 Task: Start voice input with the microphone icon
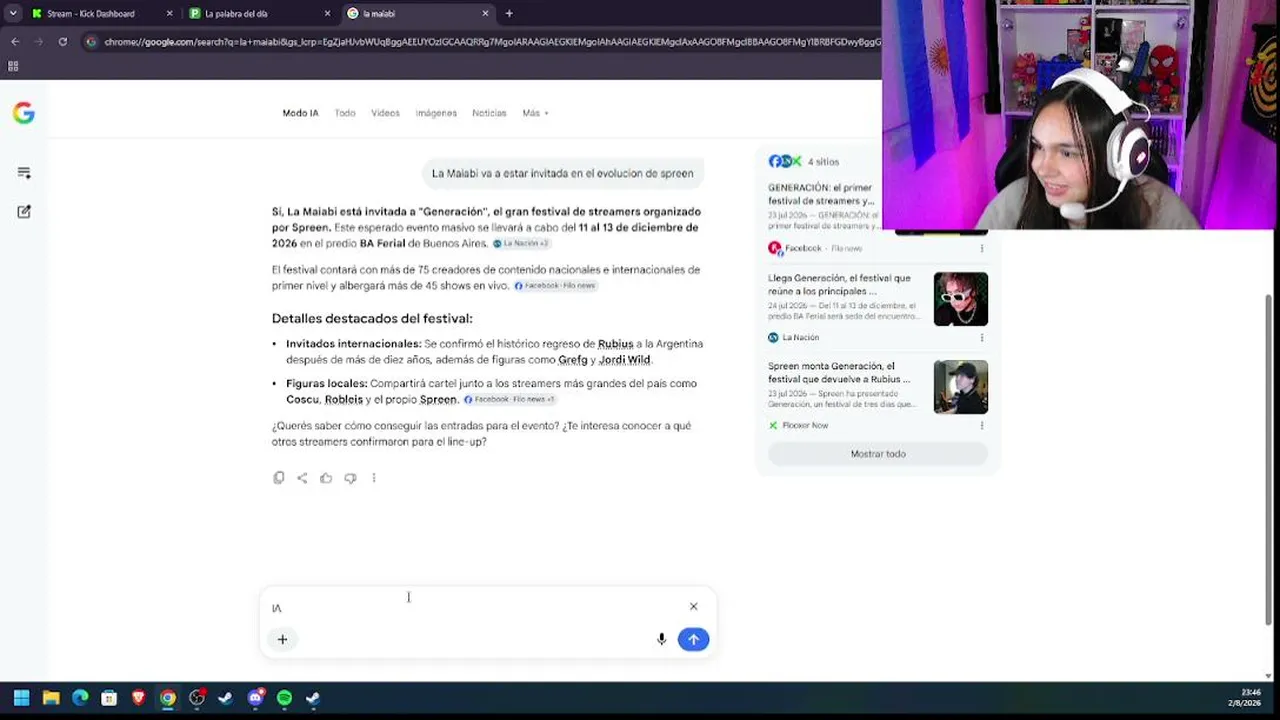[661, 639]
